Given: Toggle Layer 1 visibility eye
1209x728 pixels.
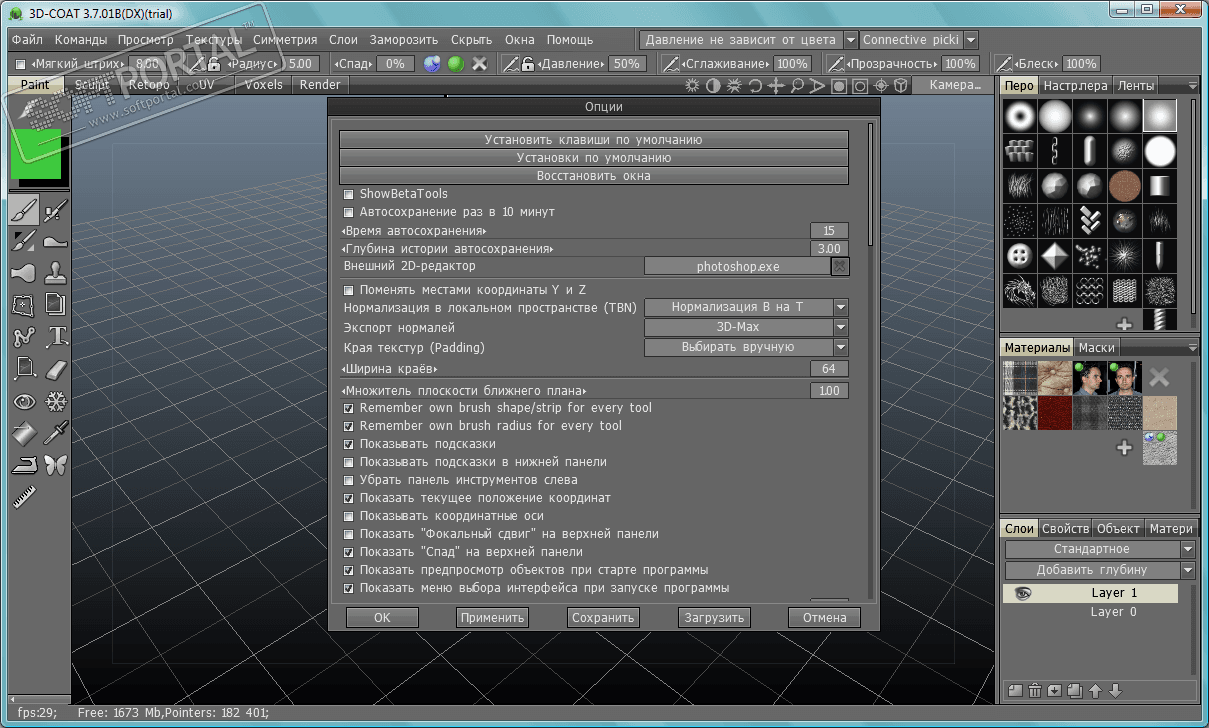Looking at the screenshot, I should pos(1023,593).
